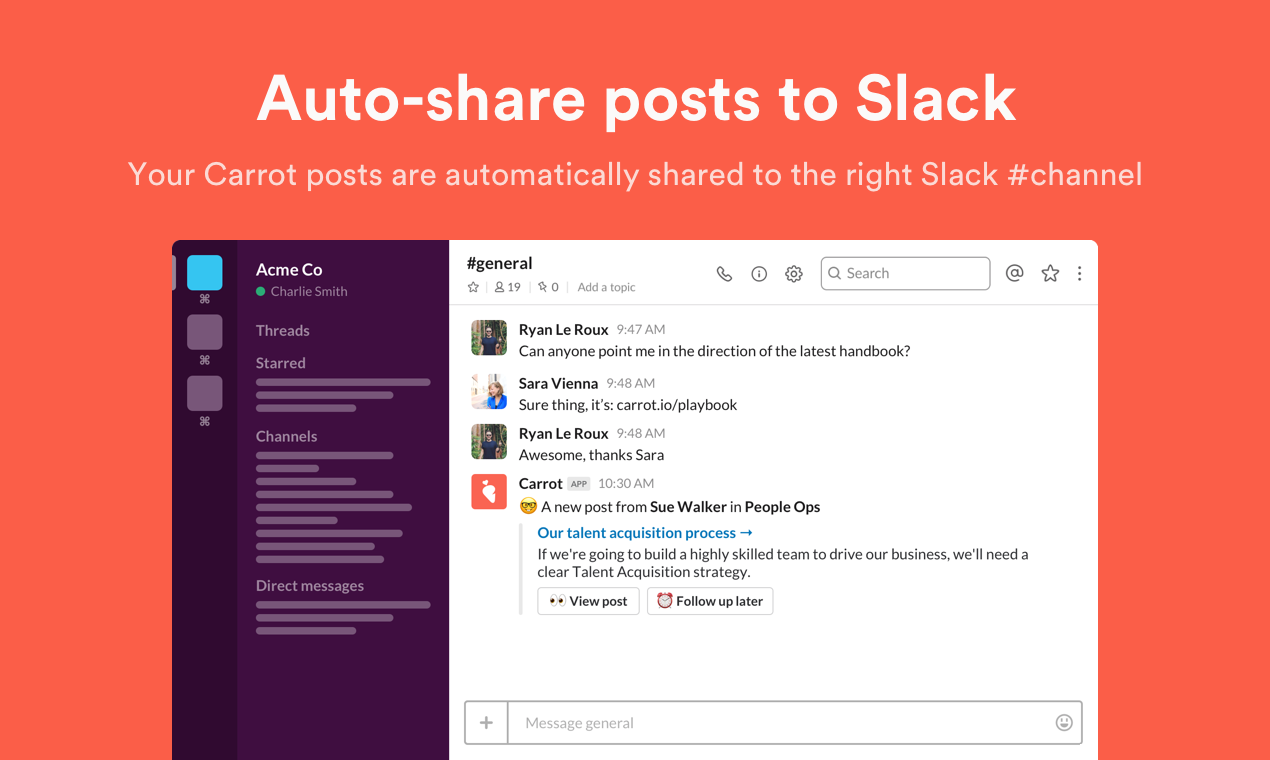Open the Acme Co workspace menu

click(289, 269)
